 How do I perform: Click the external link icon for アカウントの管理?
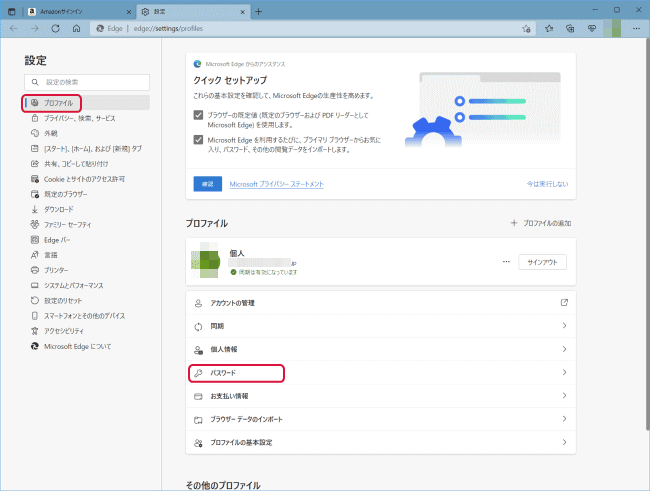pos(564,302)
